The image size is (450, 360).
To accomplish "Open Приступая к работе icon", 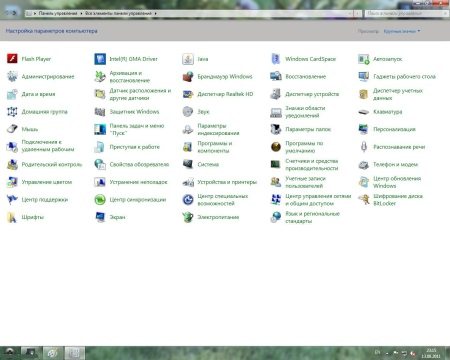I will 100,147.
